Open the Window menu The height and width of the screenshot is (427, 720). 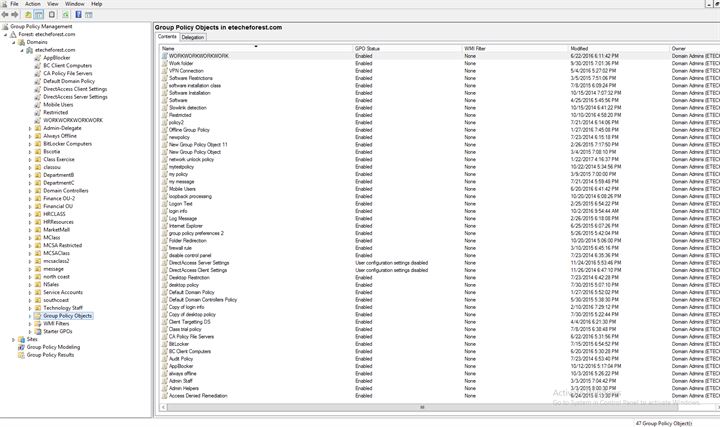[74, 4]
